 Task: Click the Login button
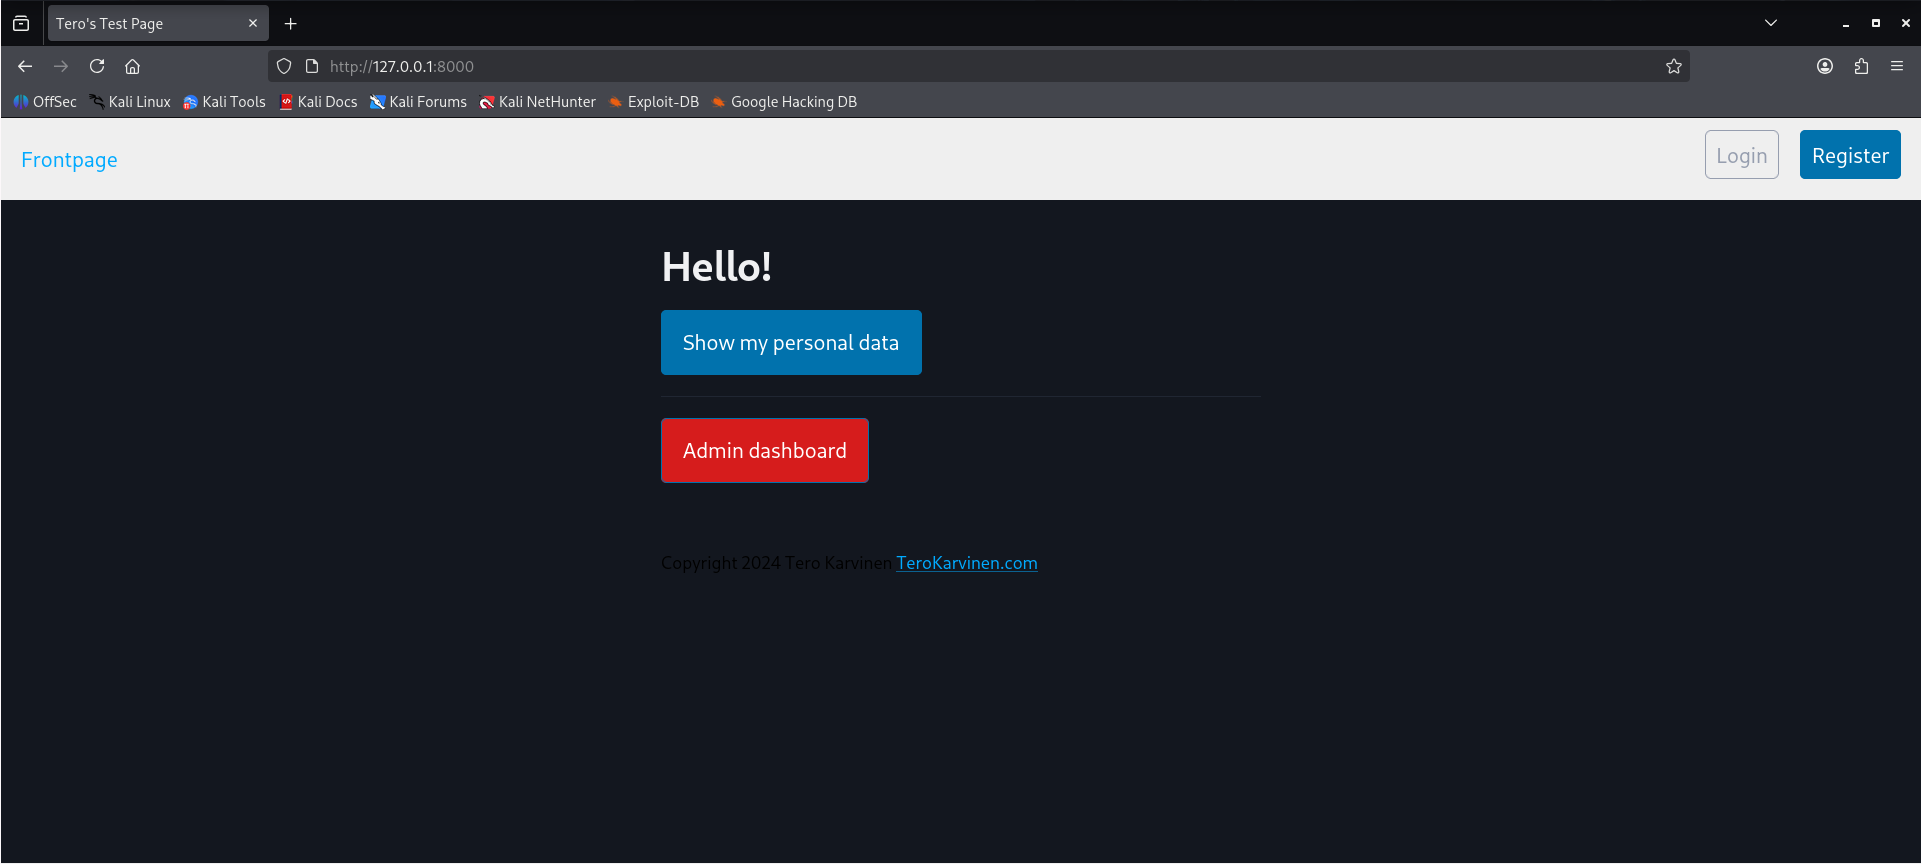click(1741, 155)
